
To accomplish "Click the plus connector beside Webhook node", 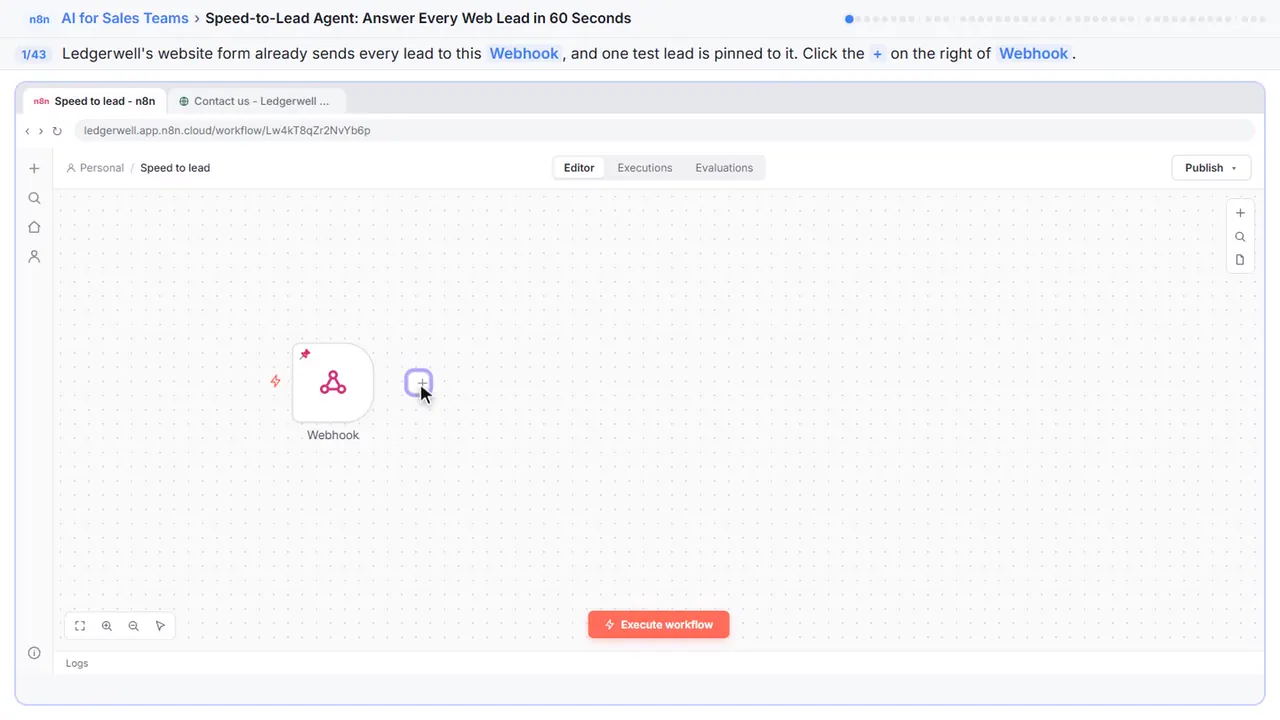I will point(419,382).
